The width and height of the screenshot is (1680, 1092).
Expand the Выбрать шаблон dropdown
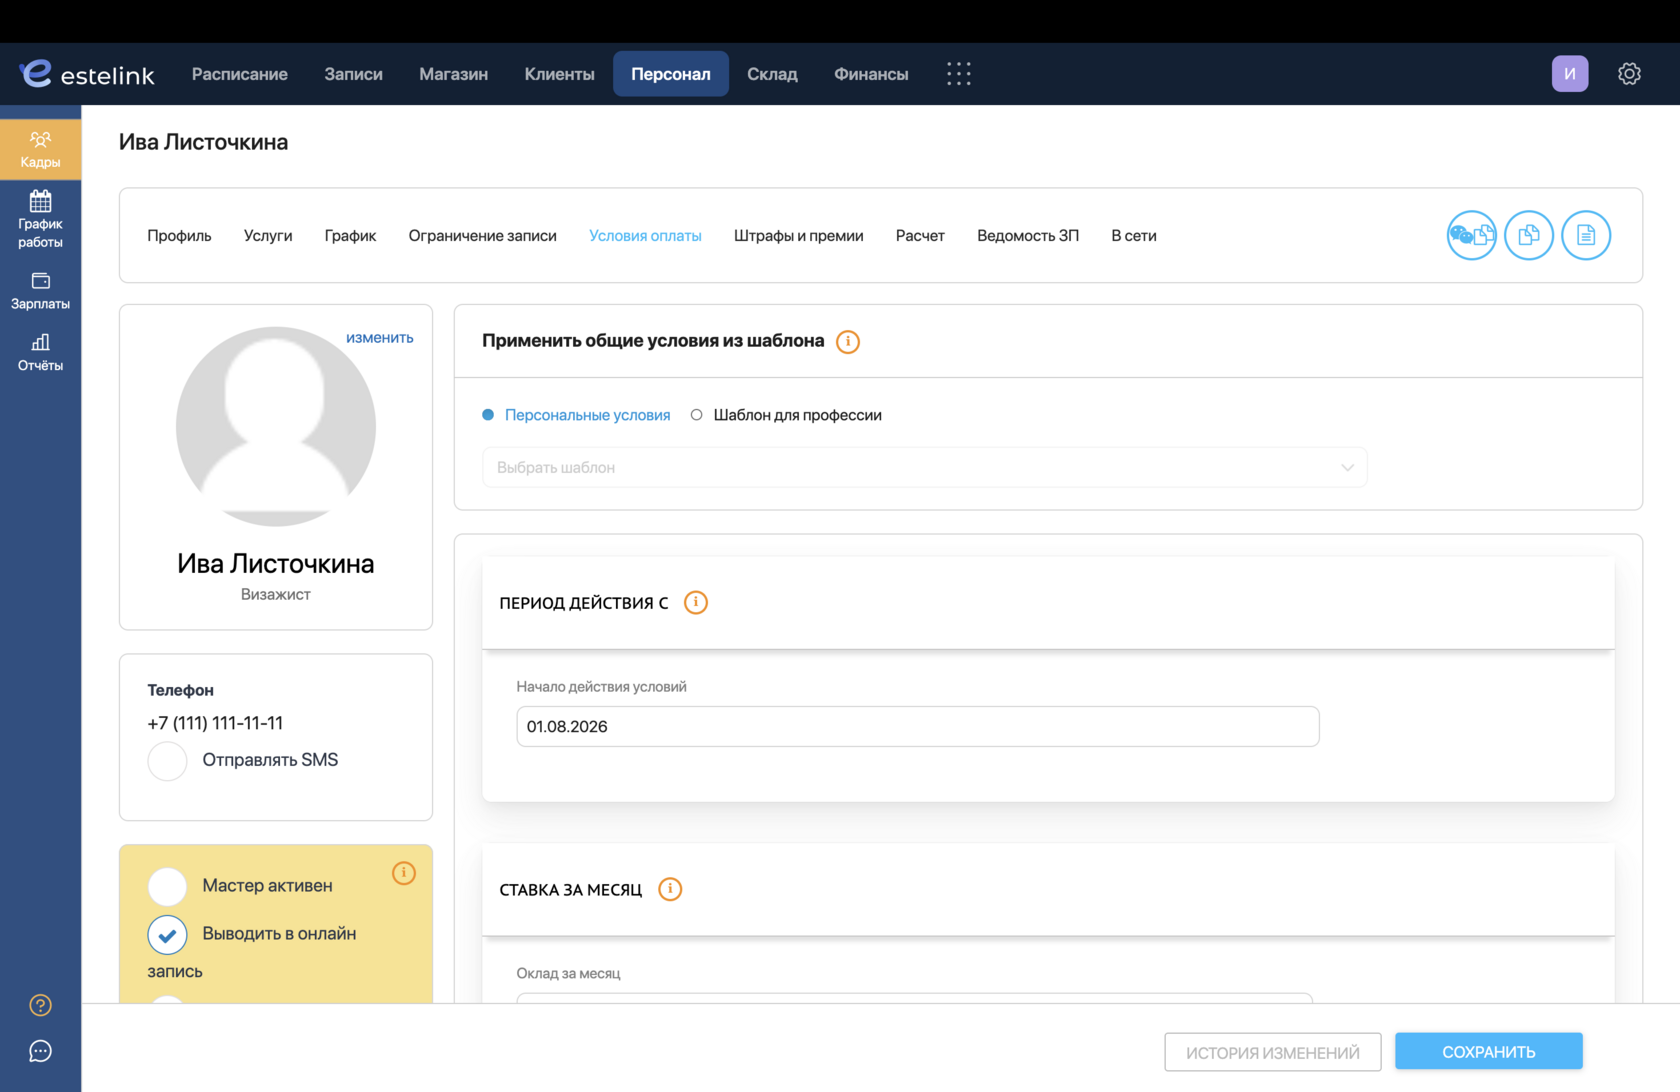tap(924, 467)
